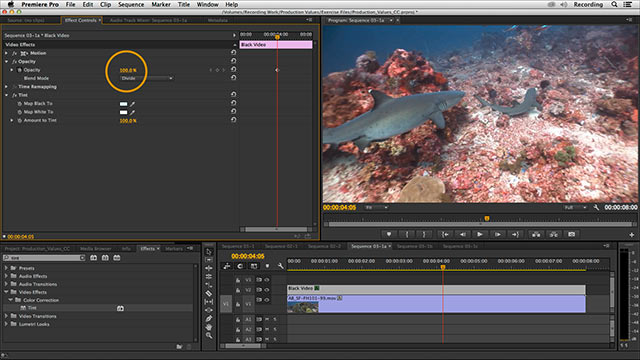Click the Lift button in Program Monitor

[536, 234]
